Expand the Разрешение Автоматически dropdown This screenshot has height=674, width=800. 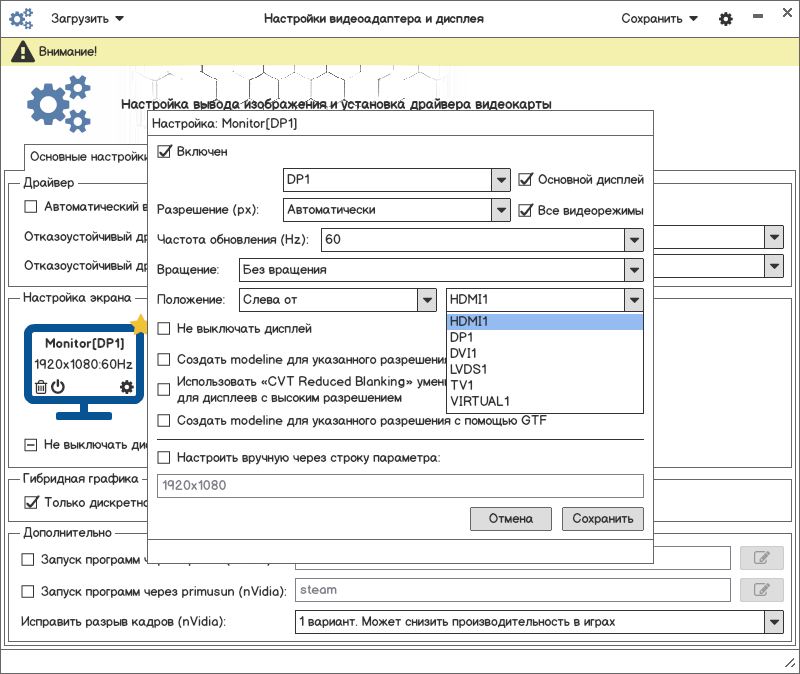point(501,210)
